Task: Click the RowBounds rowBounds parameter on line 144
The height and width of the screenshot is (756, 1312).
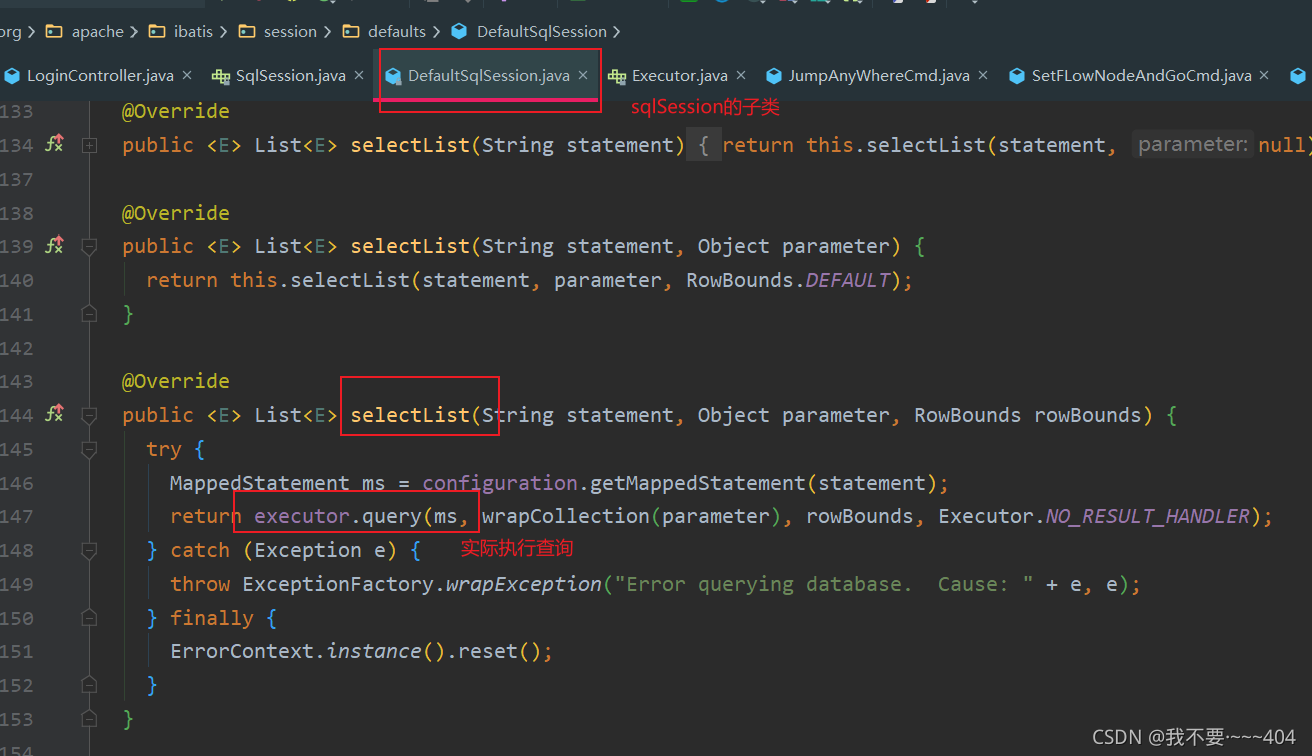Action: (x=1028, y=415)
